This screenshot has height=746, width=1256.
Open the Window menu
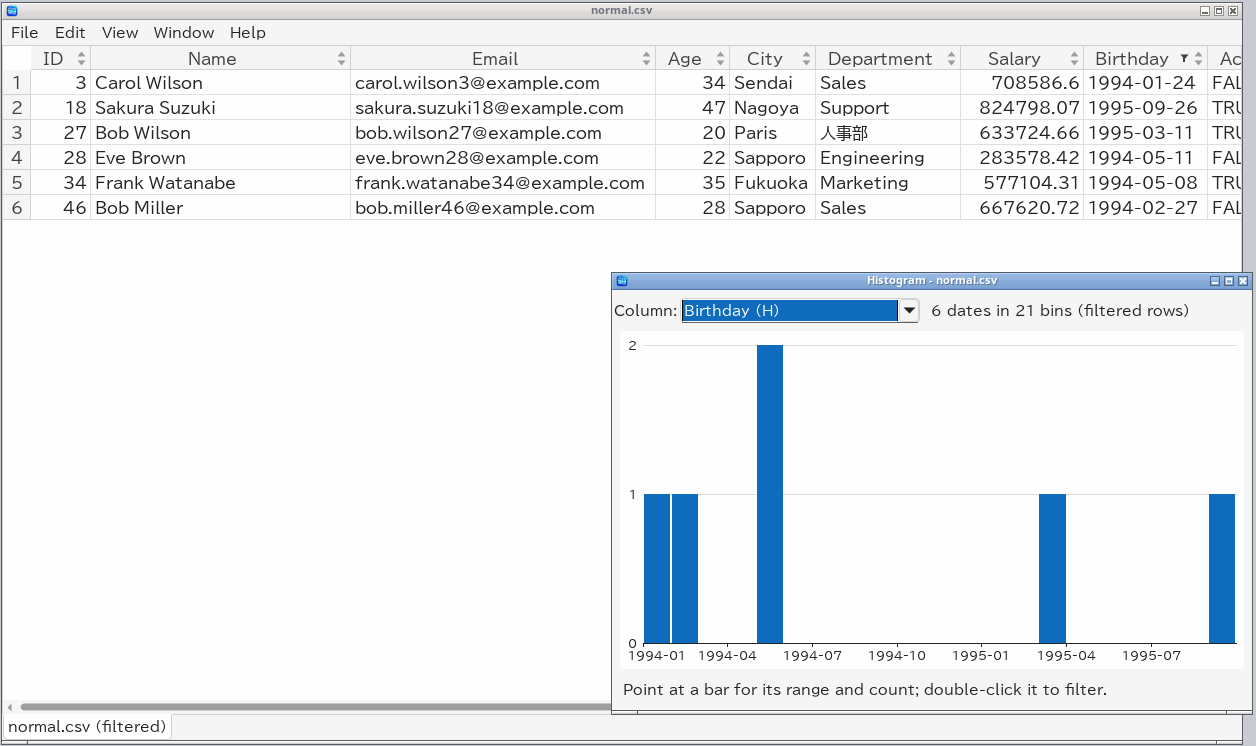pyautogui.click(x=184, y=33)
